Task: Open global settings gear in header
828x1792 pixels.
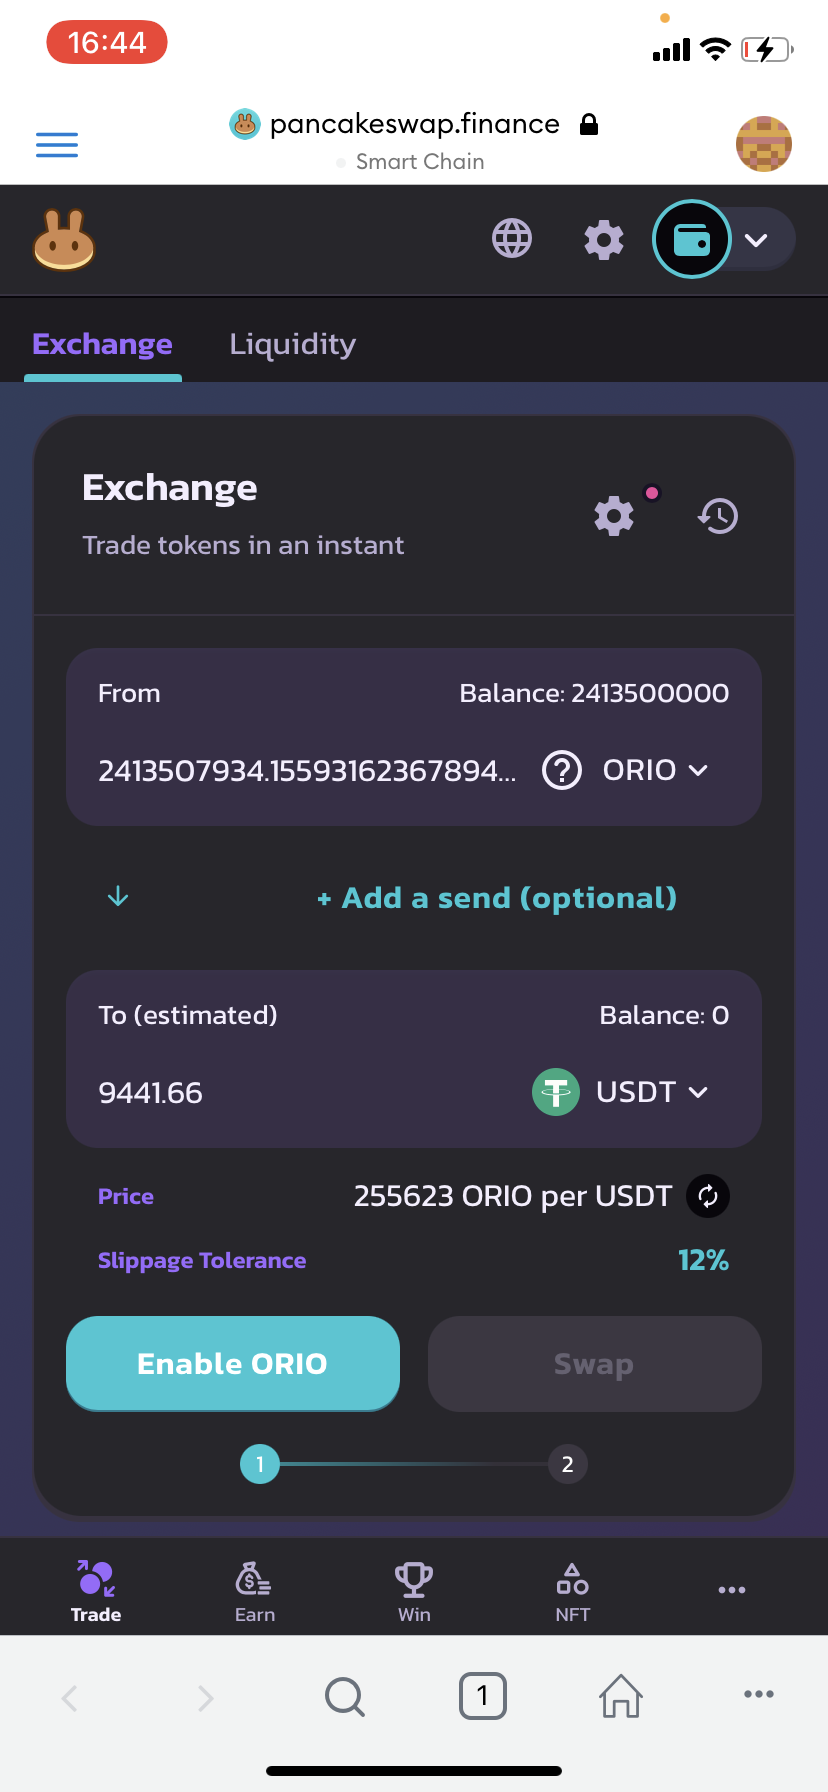Action: [604, 240]
